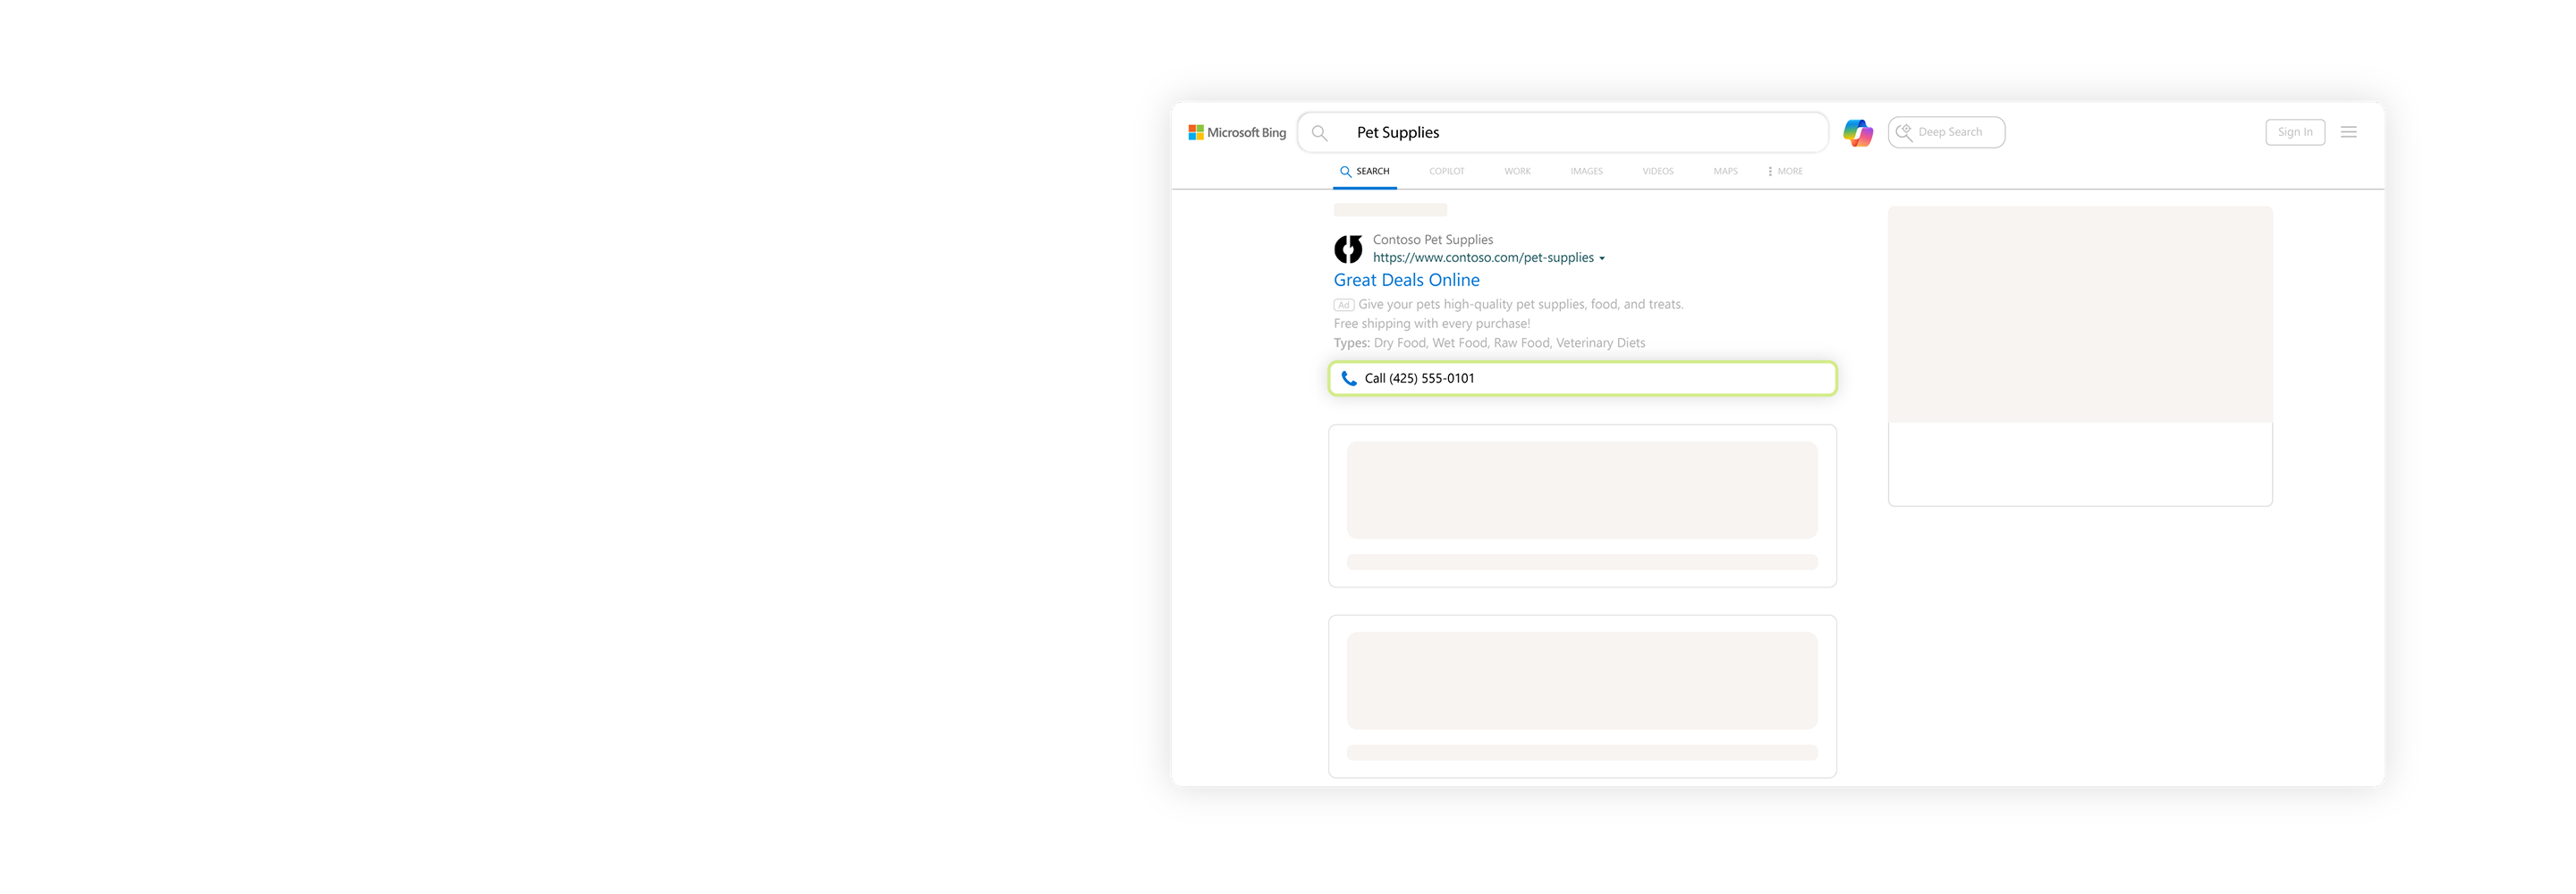The width and height of the screenshot is (2576, 894).
Task: Click the contoso.com/pet-supplies URL
Action: coord(1482,258)
